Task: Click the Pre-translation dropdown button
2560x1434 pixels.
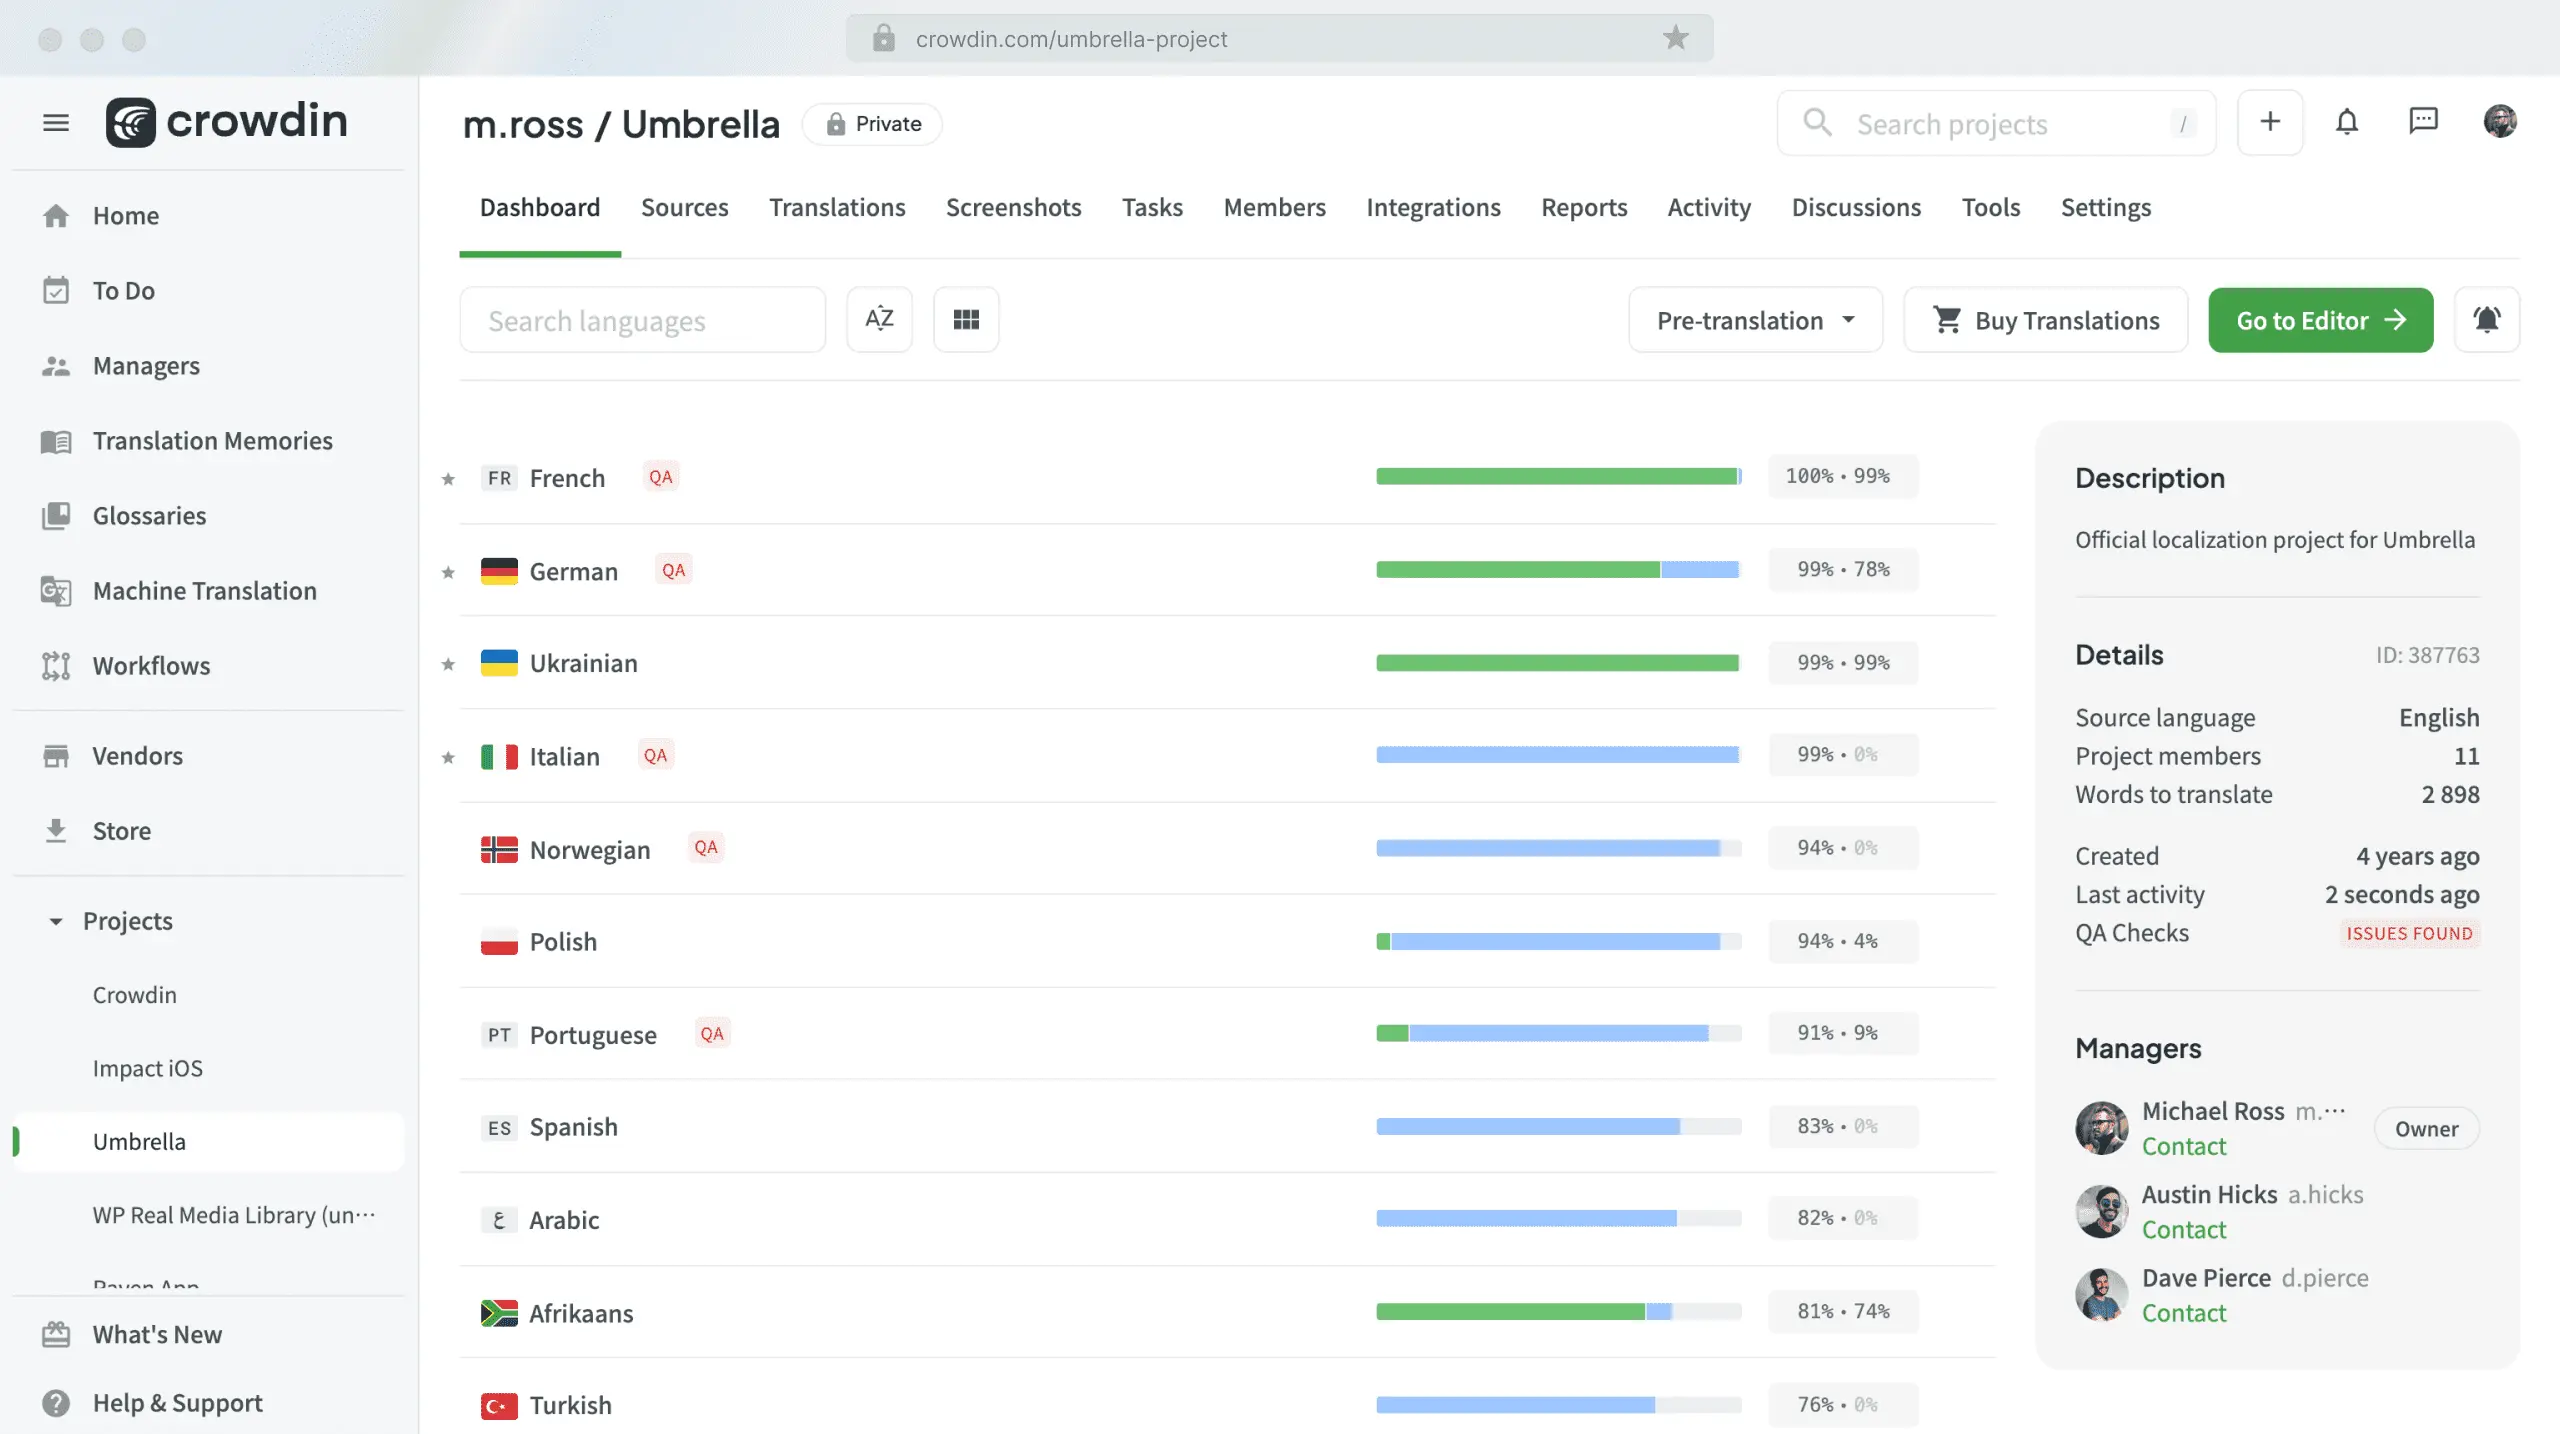Action: [x=1753, y=320]
